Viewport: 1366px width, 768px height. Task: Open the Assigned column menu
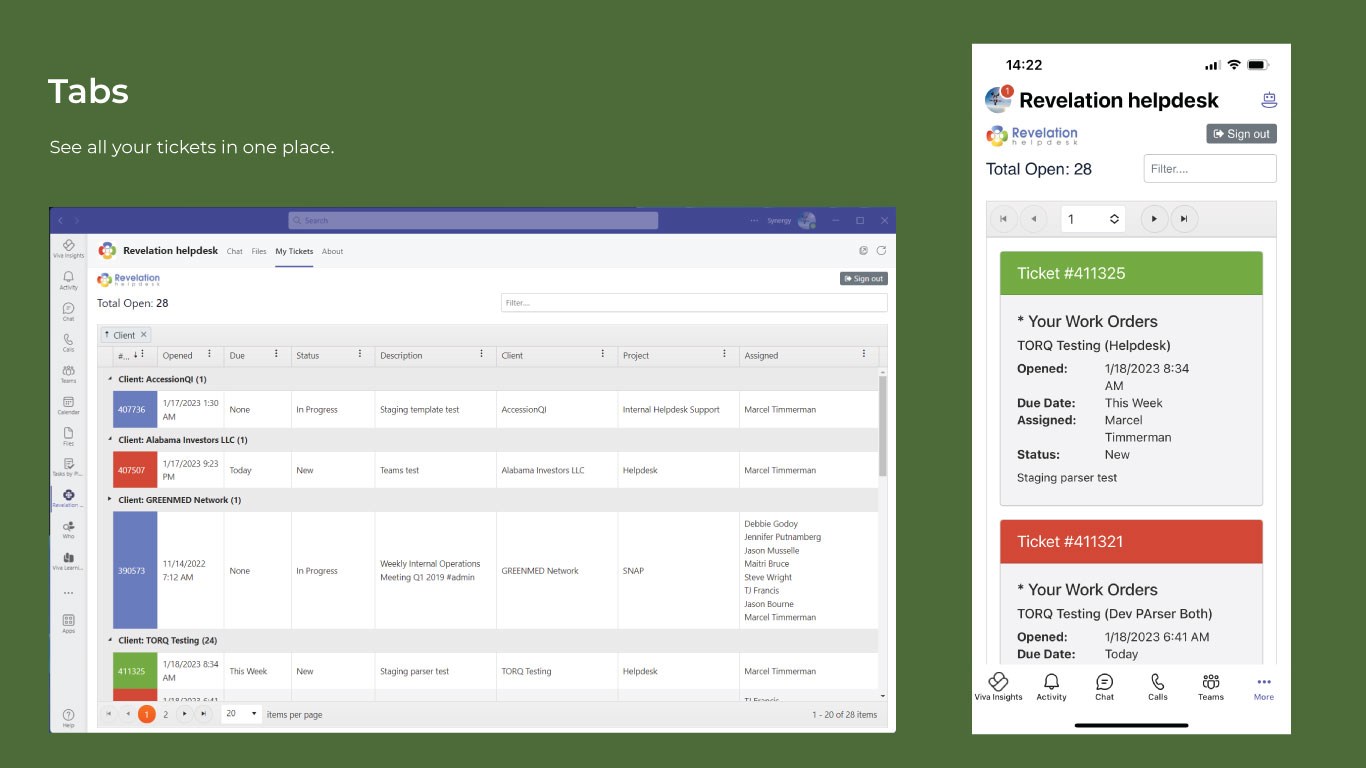click(864, 354)
